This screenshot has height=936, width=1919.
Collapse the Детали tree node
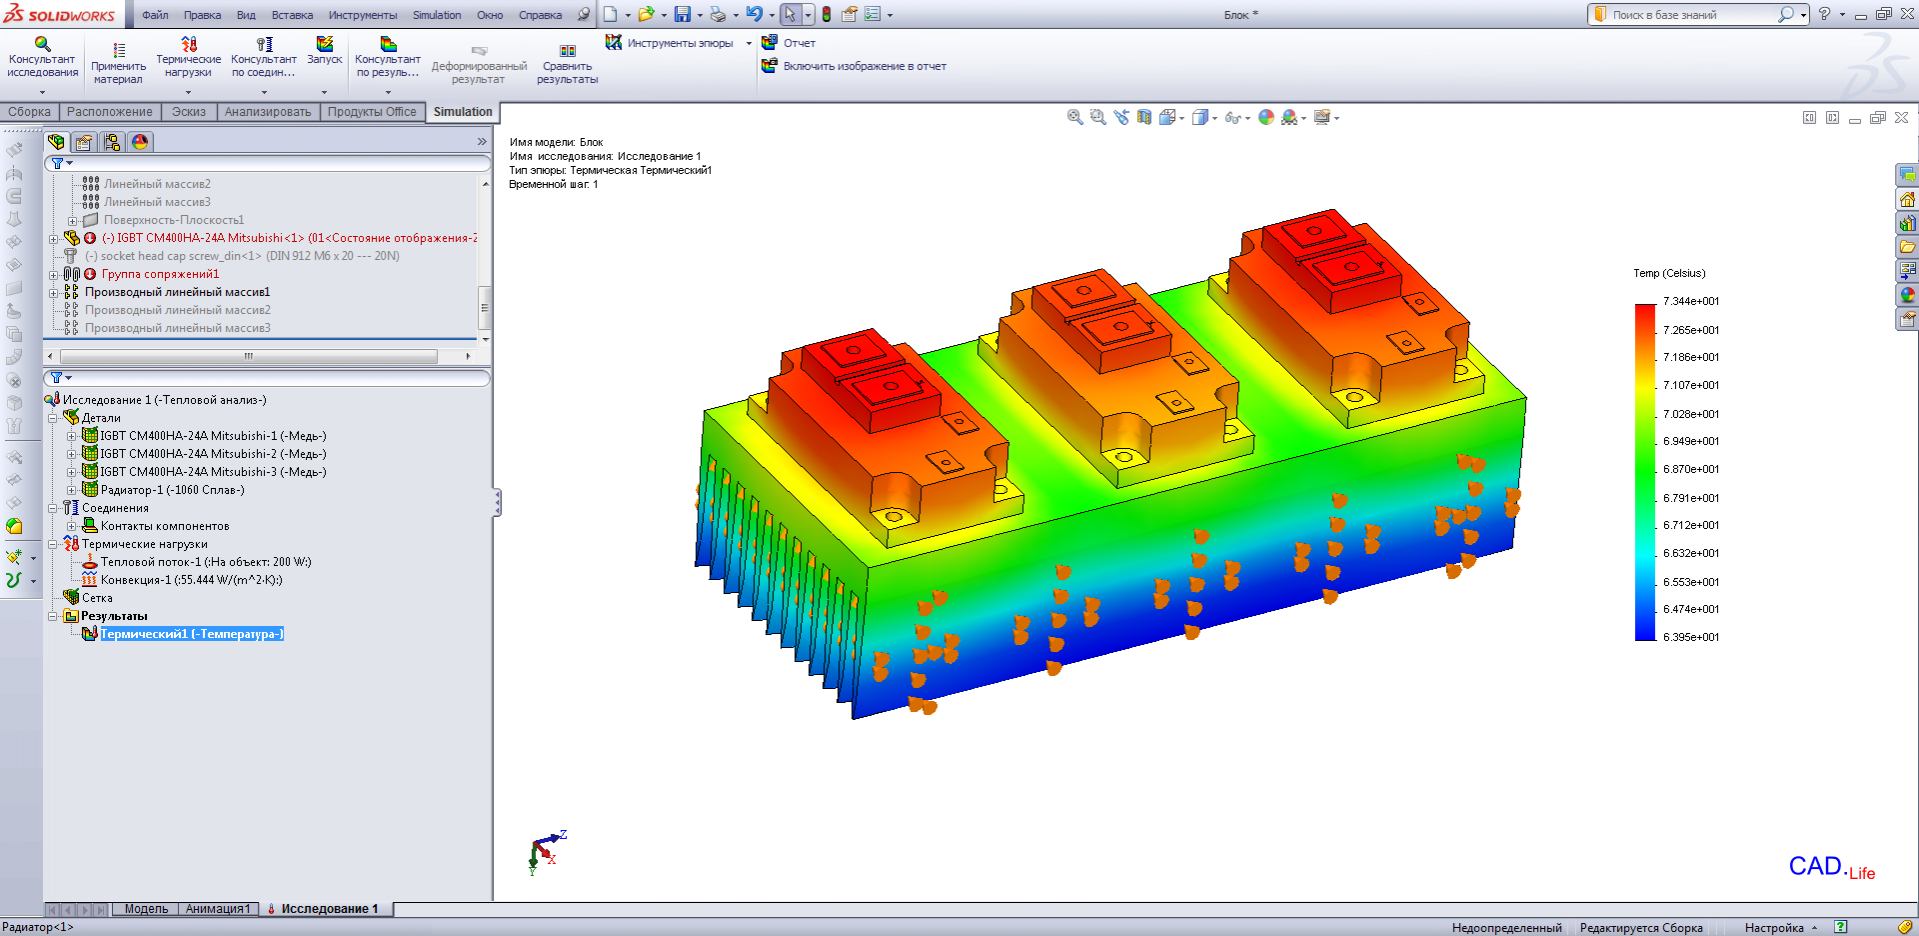(54, 418)
